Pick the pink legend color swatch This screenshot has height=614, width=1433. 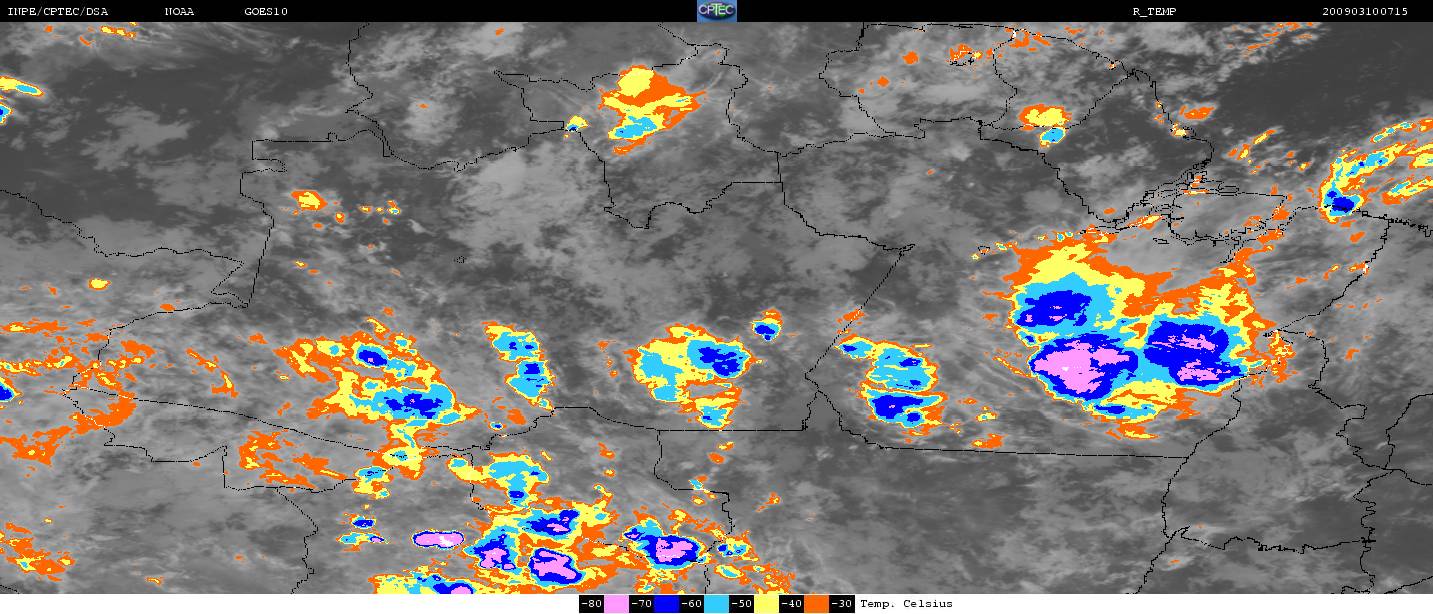tap(616, 604)
